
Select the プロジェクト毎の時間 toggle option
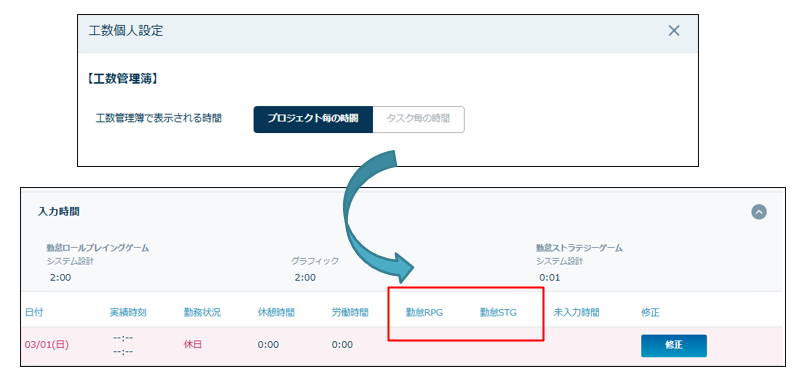click(313, 119)
